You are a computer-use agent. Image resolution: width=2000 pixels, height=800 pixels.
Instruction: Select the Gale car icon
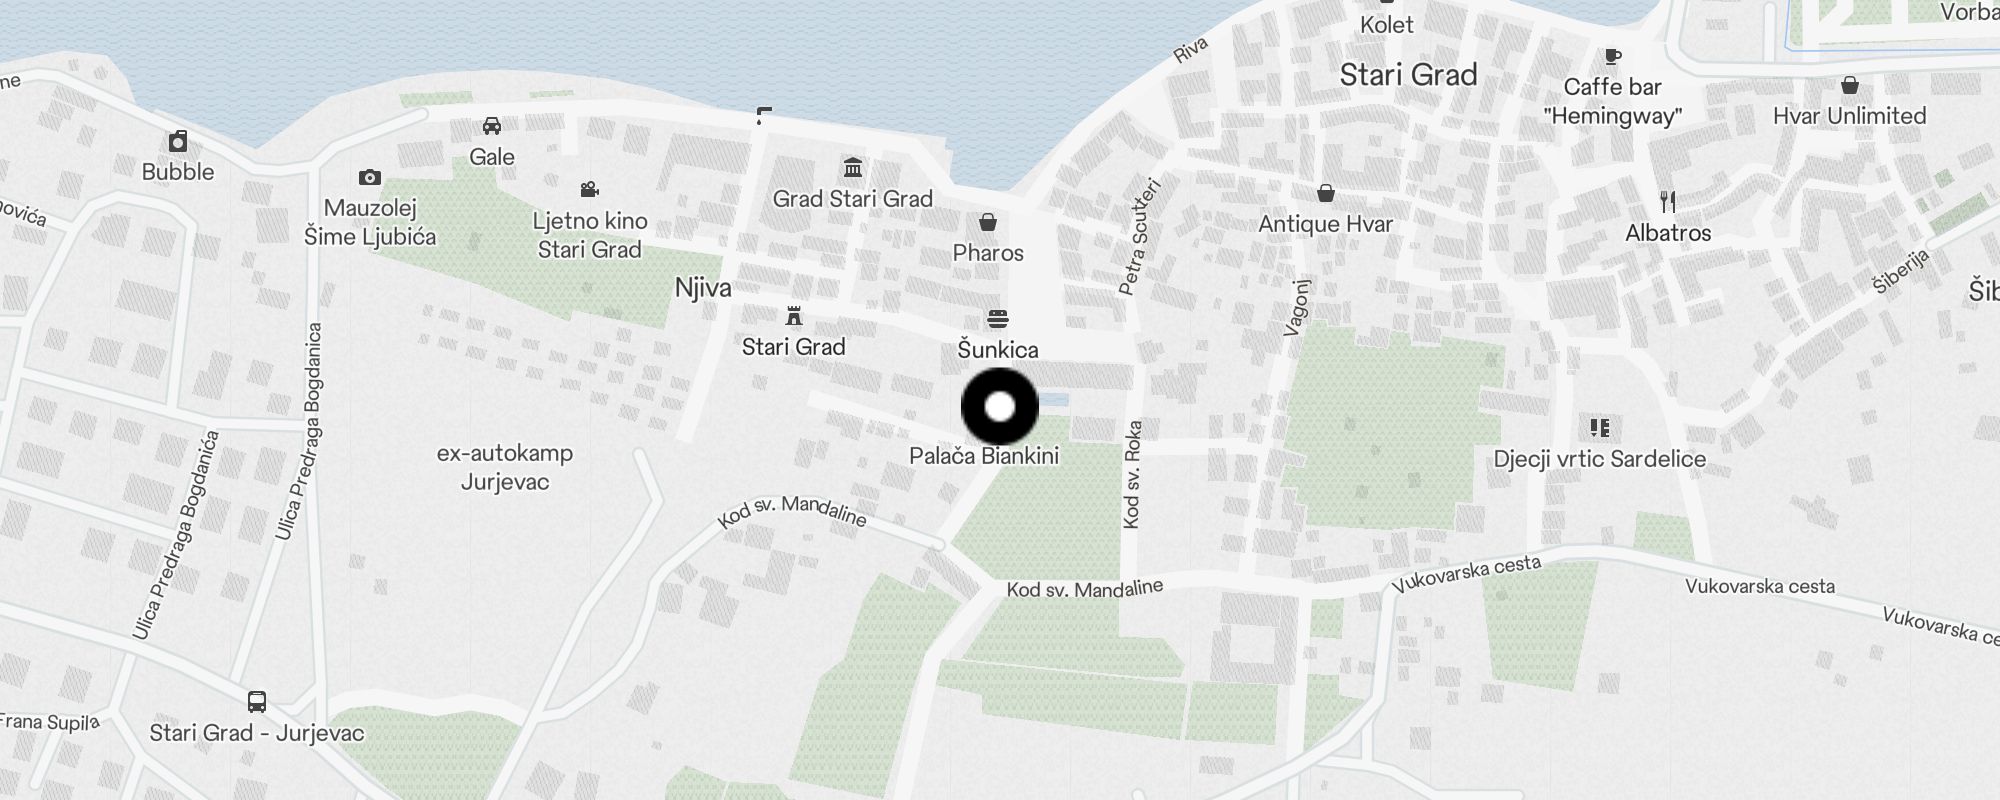492,126
